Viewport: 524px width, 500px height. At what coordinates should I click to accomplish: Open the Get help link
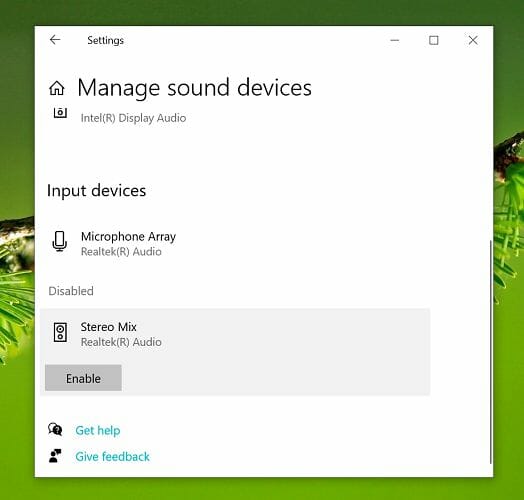tap(98, 430)
